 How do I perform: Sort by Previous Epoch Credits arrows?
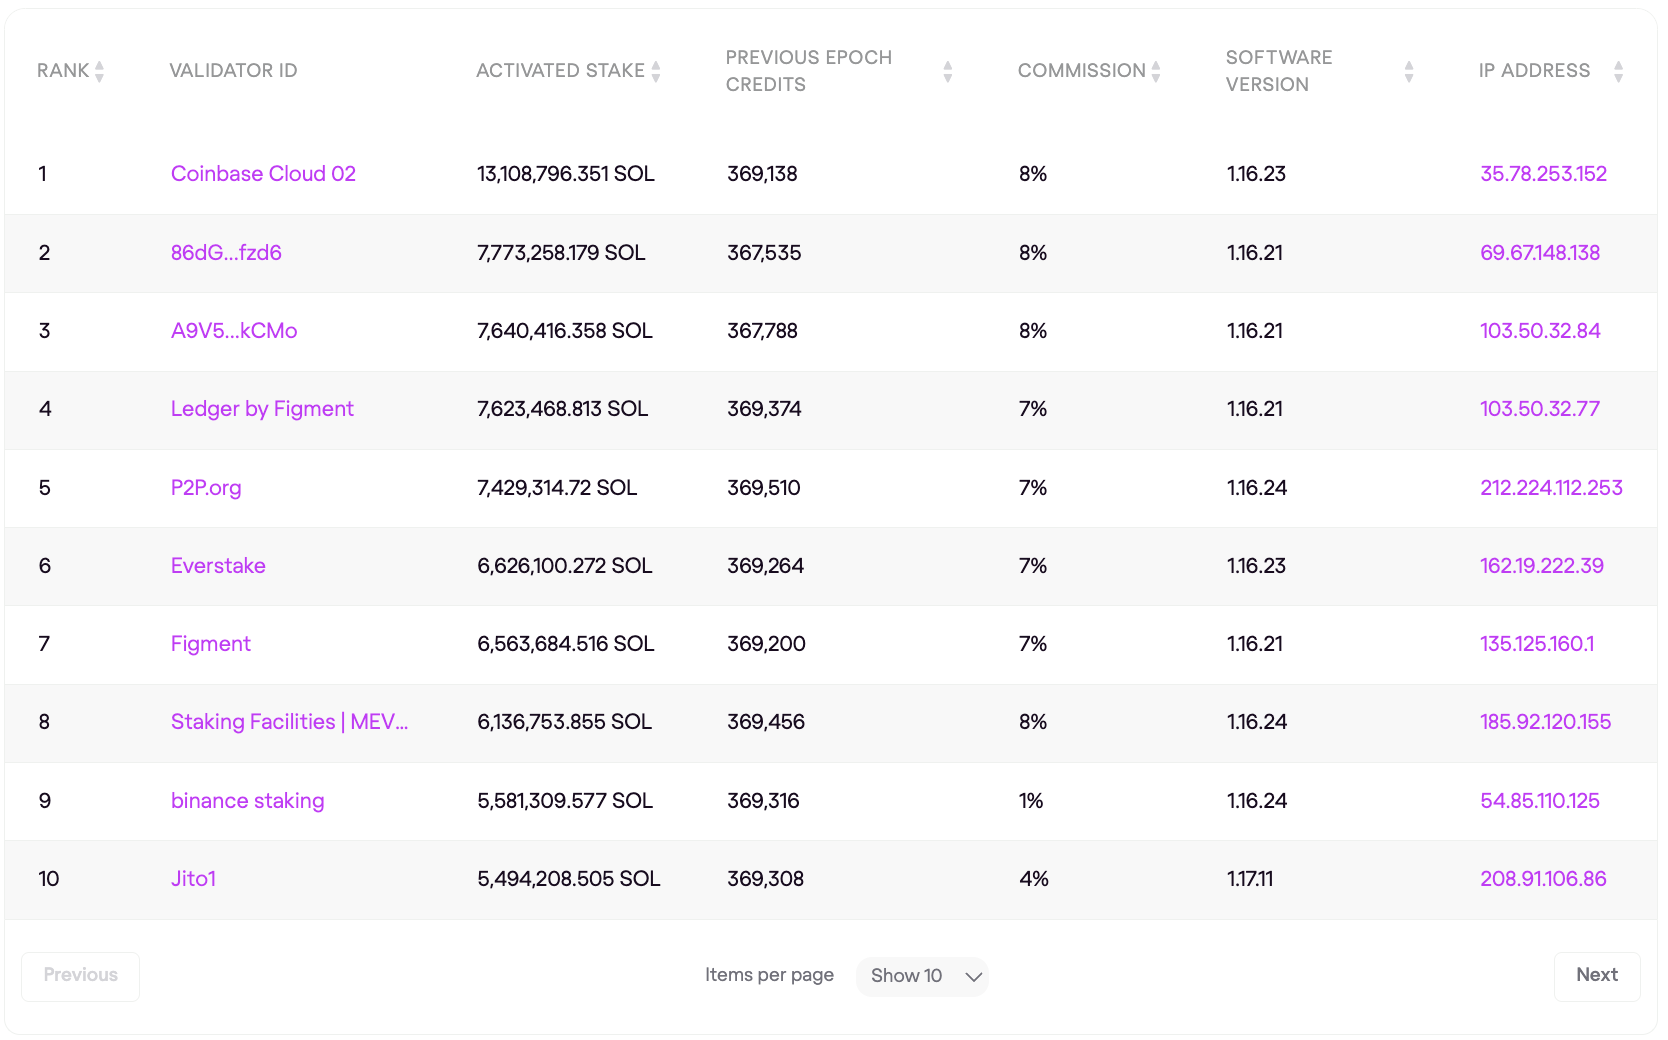[x=948, y=71]
